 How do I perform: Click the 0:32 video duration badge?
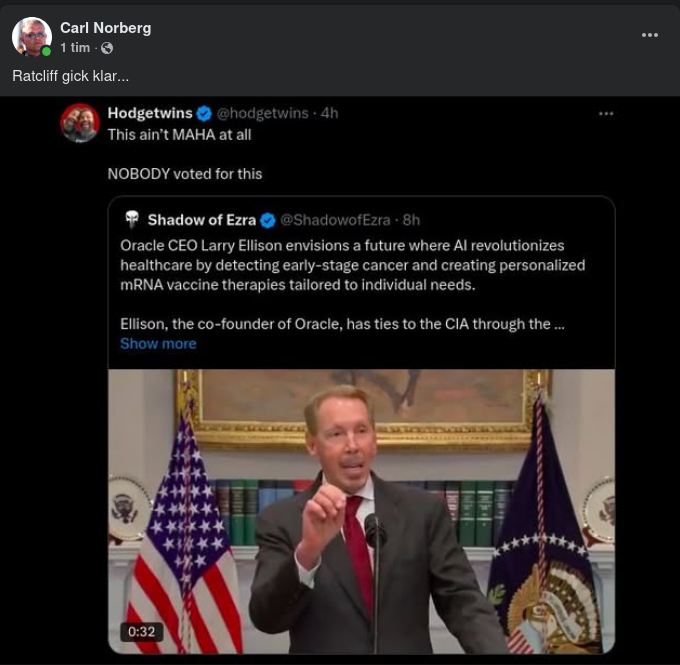142,632
